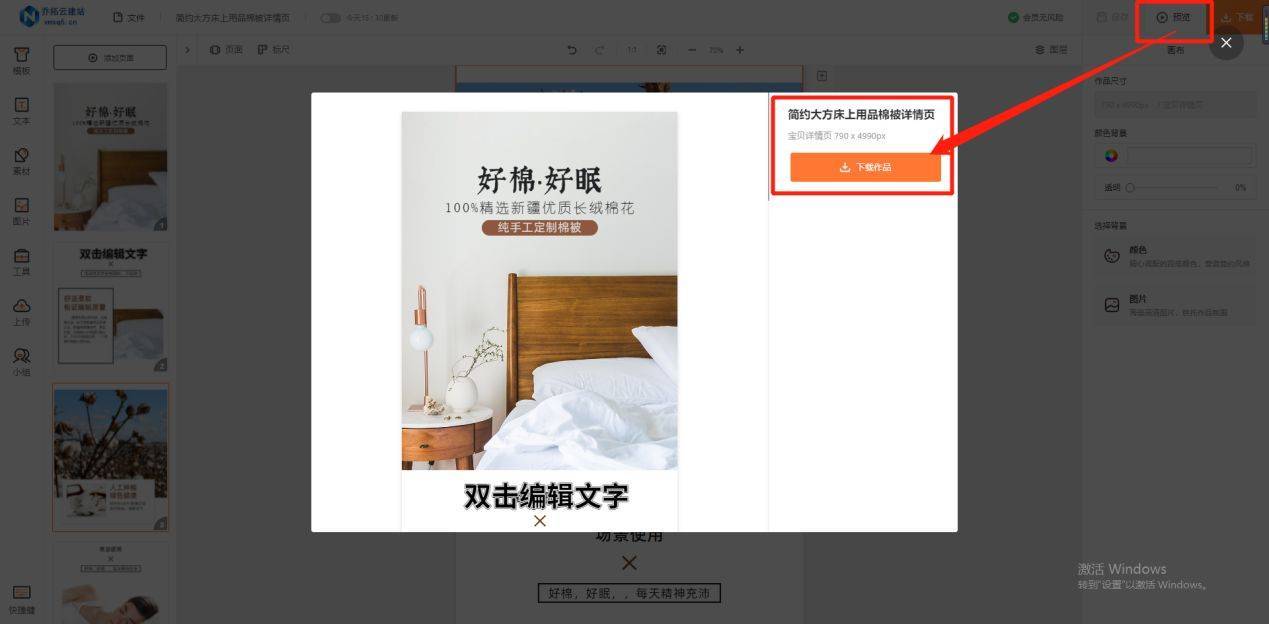Select third page thumbnail with cotton plant
This screenshot has width=1269, height=624.
[110, 458]
